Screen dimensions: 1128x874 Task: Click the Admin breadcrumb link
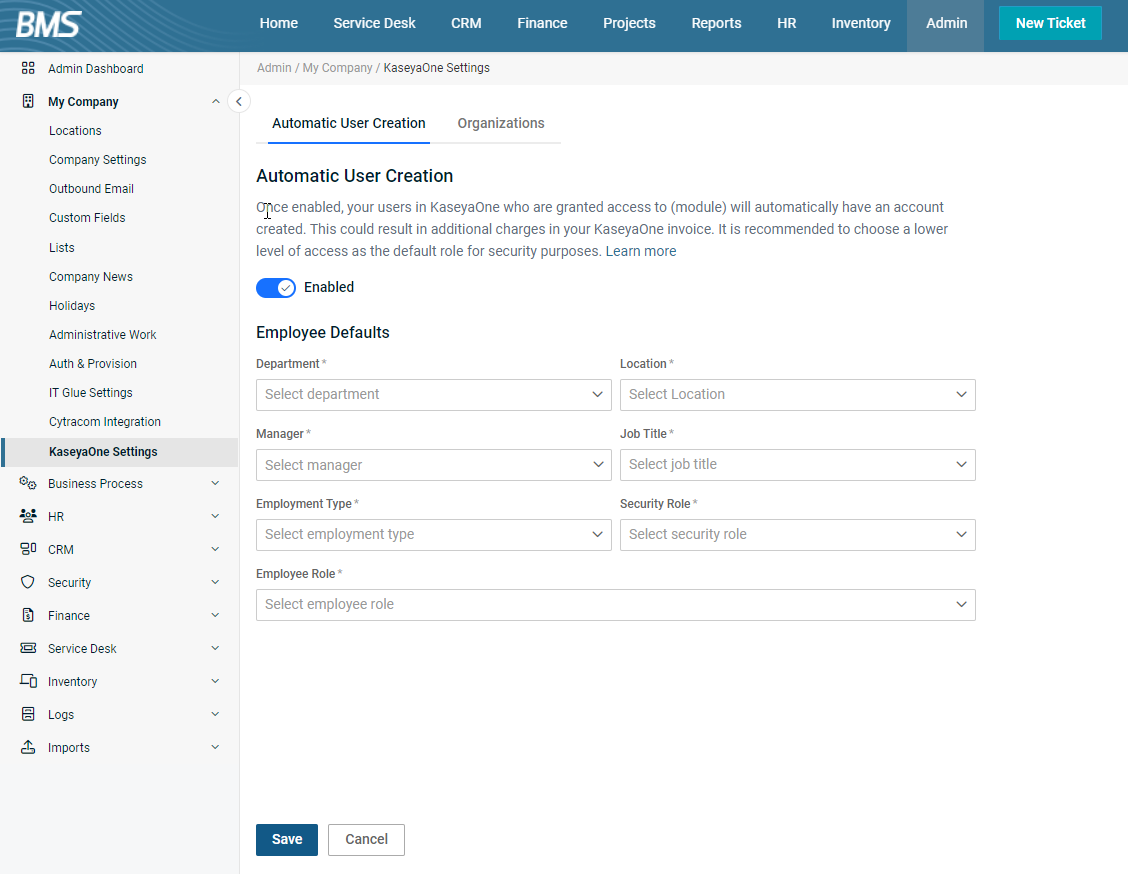tap(274, 68)
